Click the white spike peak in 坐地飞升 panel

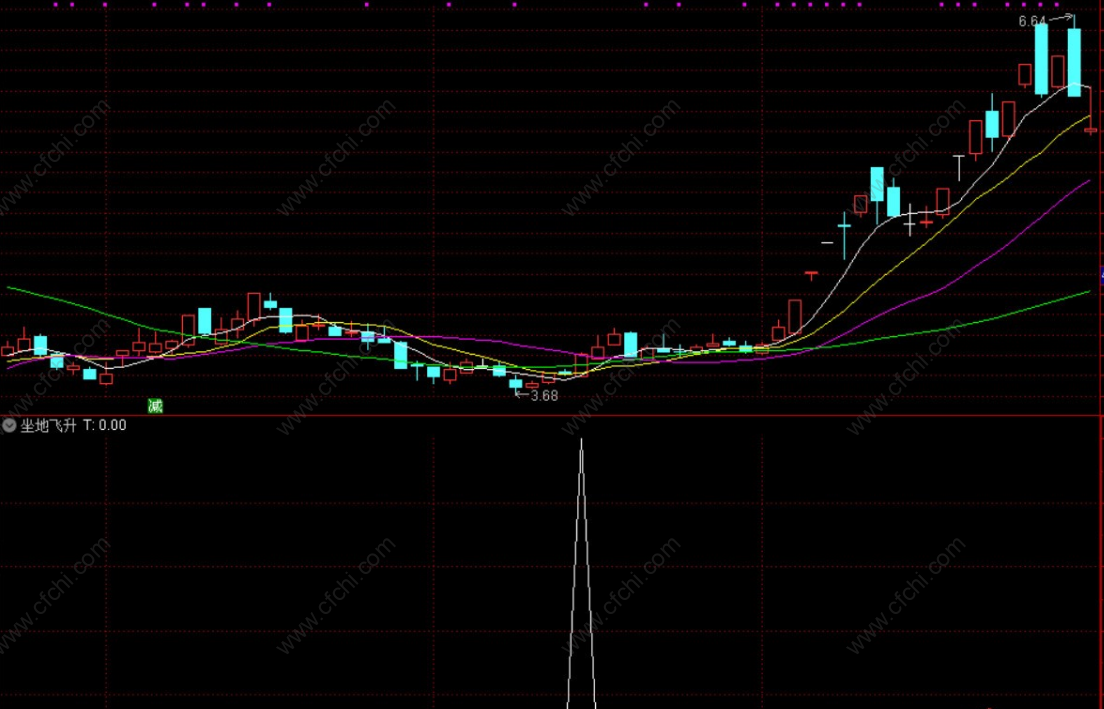tap(582, 441)
